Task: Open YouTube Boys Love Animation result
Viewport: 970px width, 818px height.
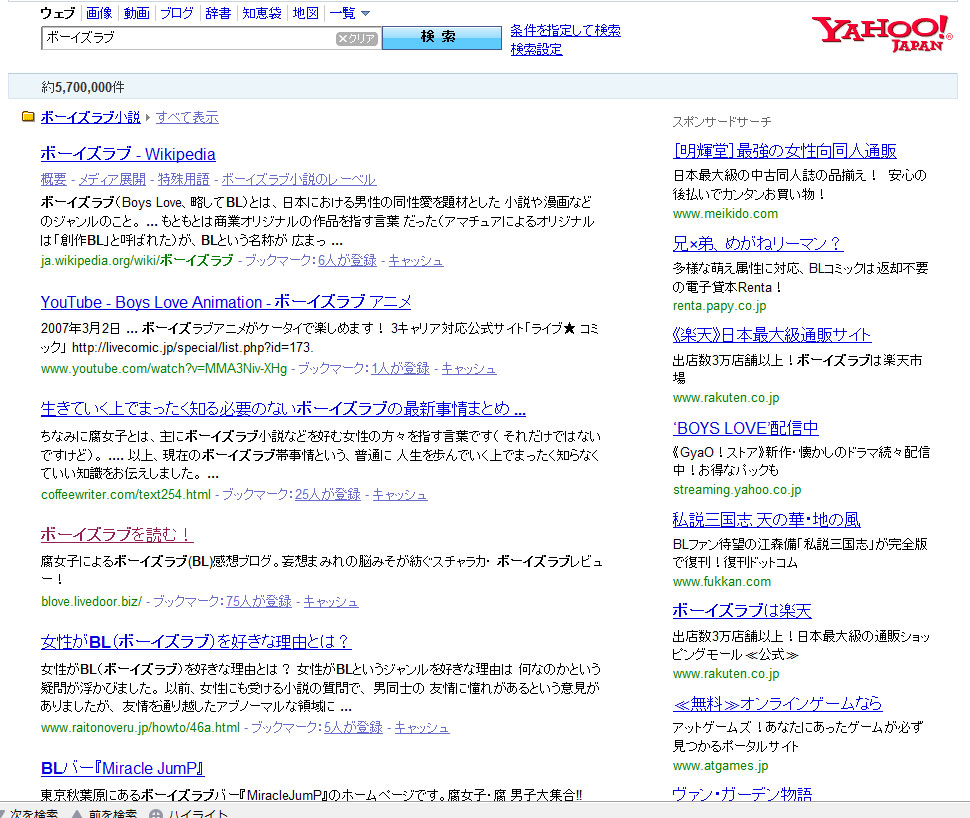Action: click(226, 302)
